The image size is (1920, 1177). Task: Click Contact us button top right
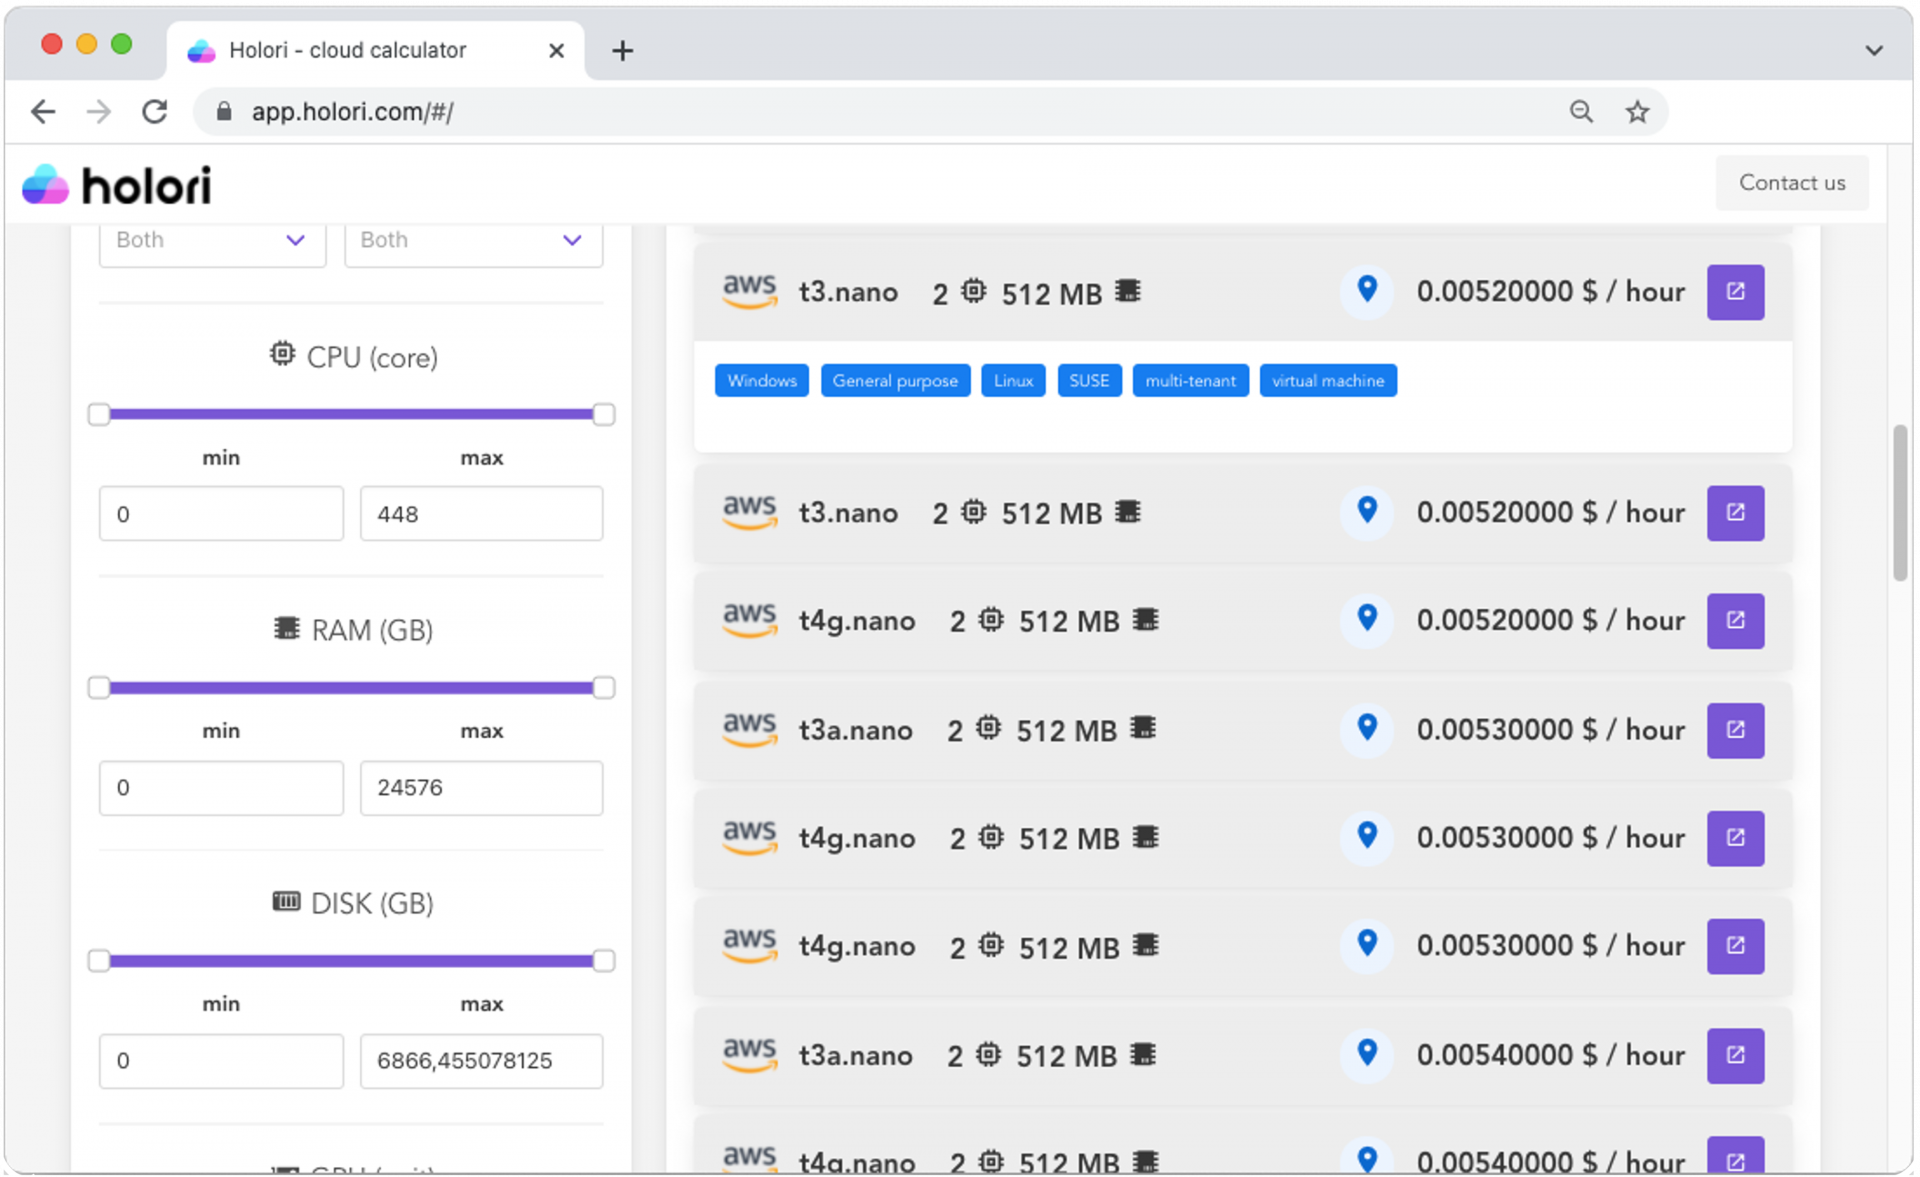[1792, 182]
